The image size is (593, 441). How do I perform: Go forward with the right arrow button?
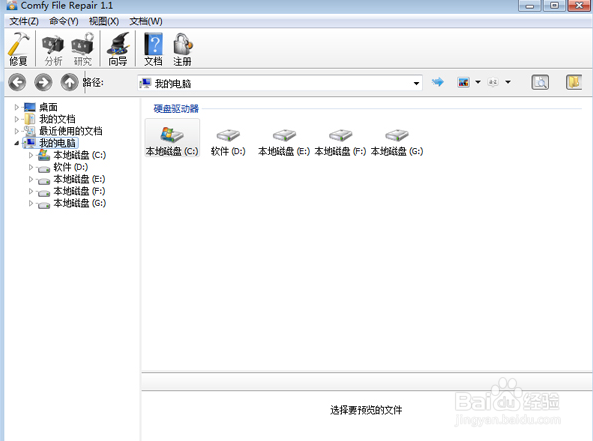[43, 82]
